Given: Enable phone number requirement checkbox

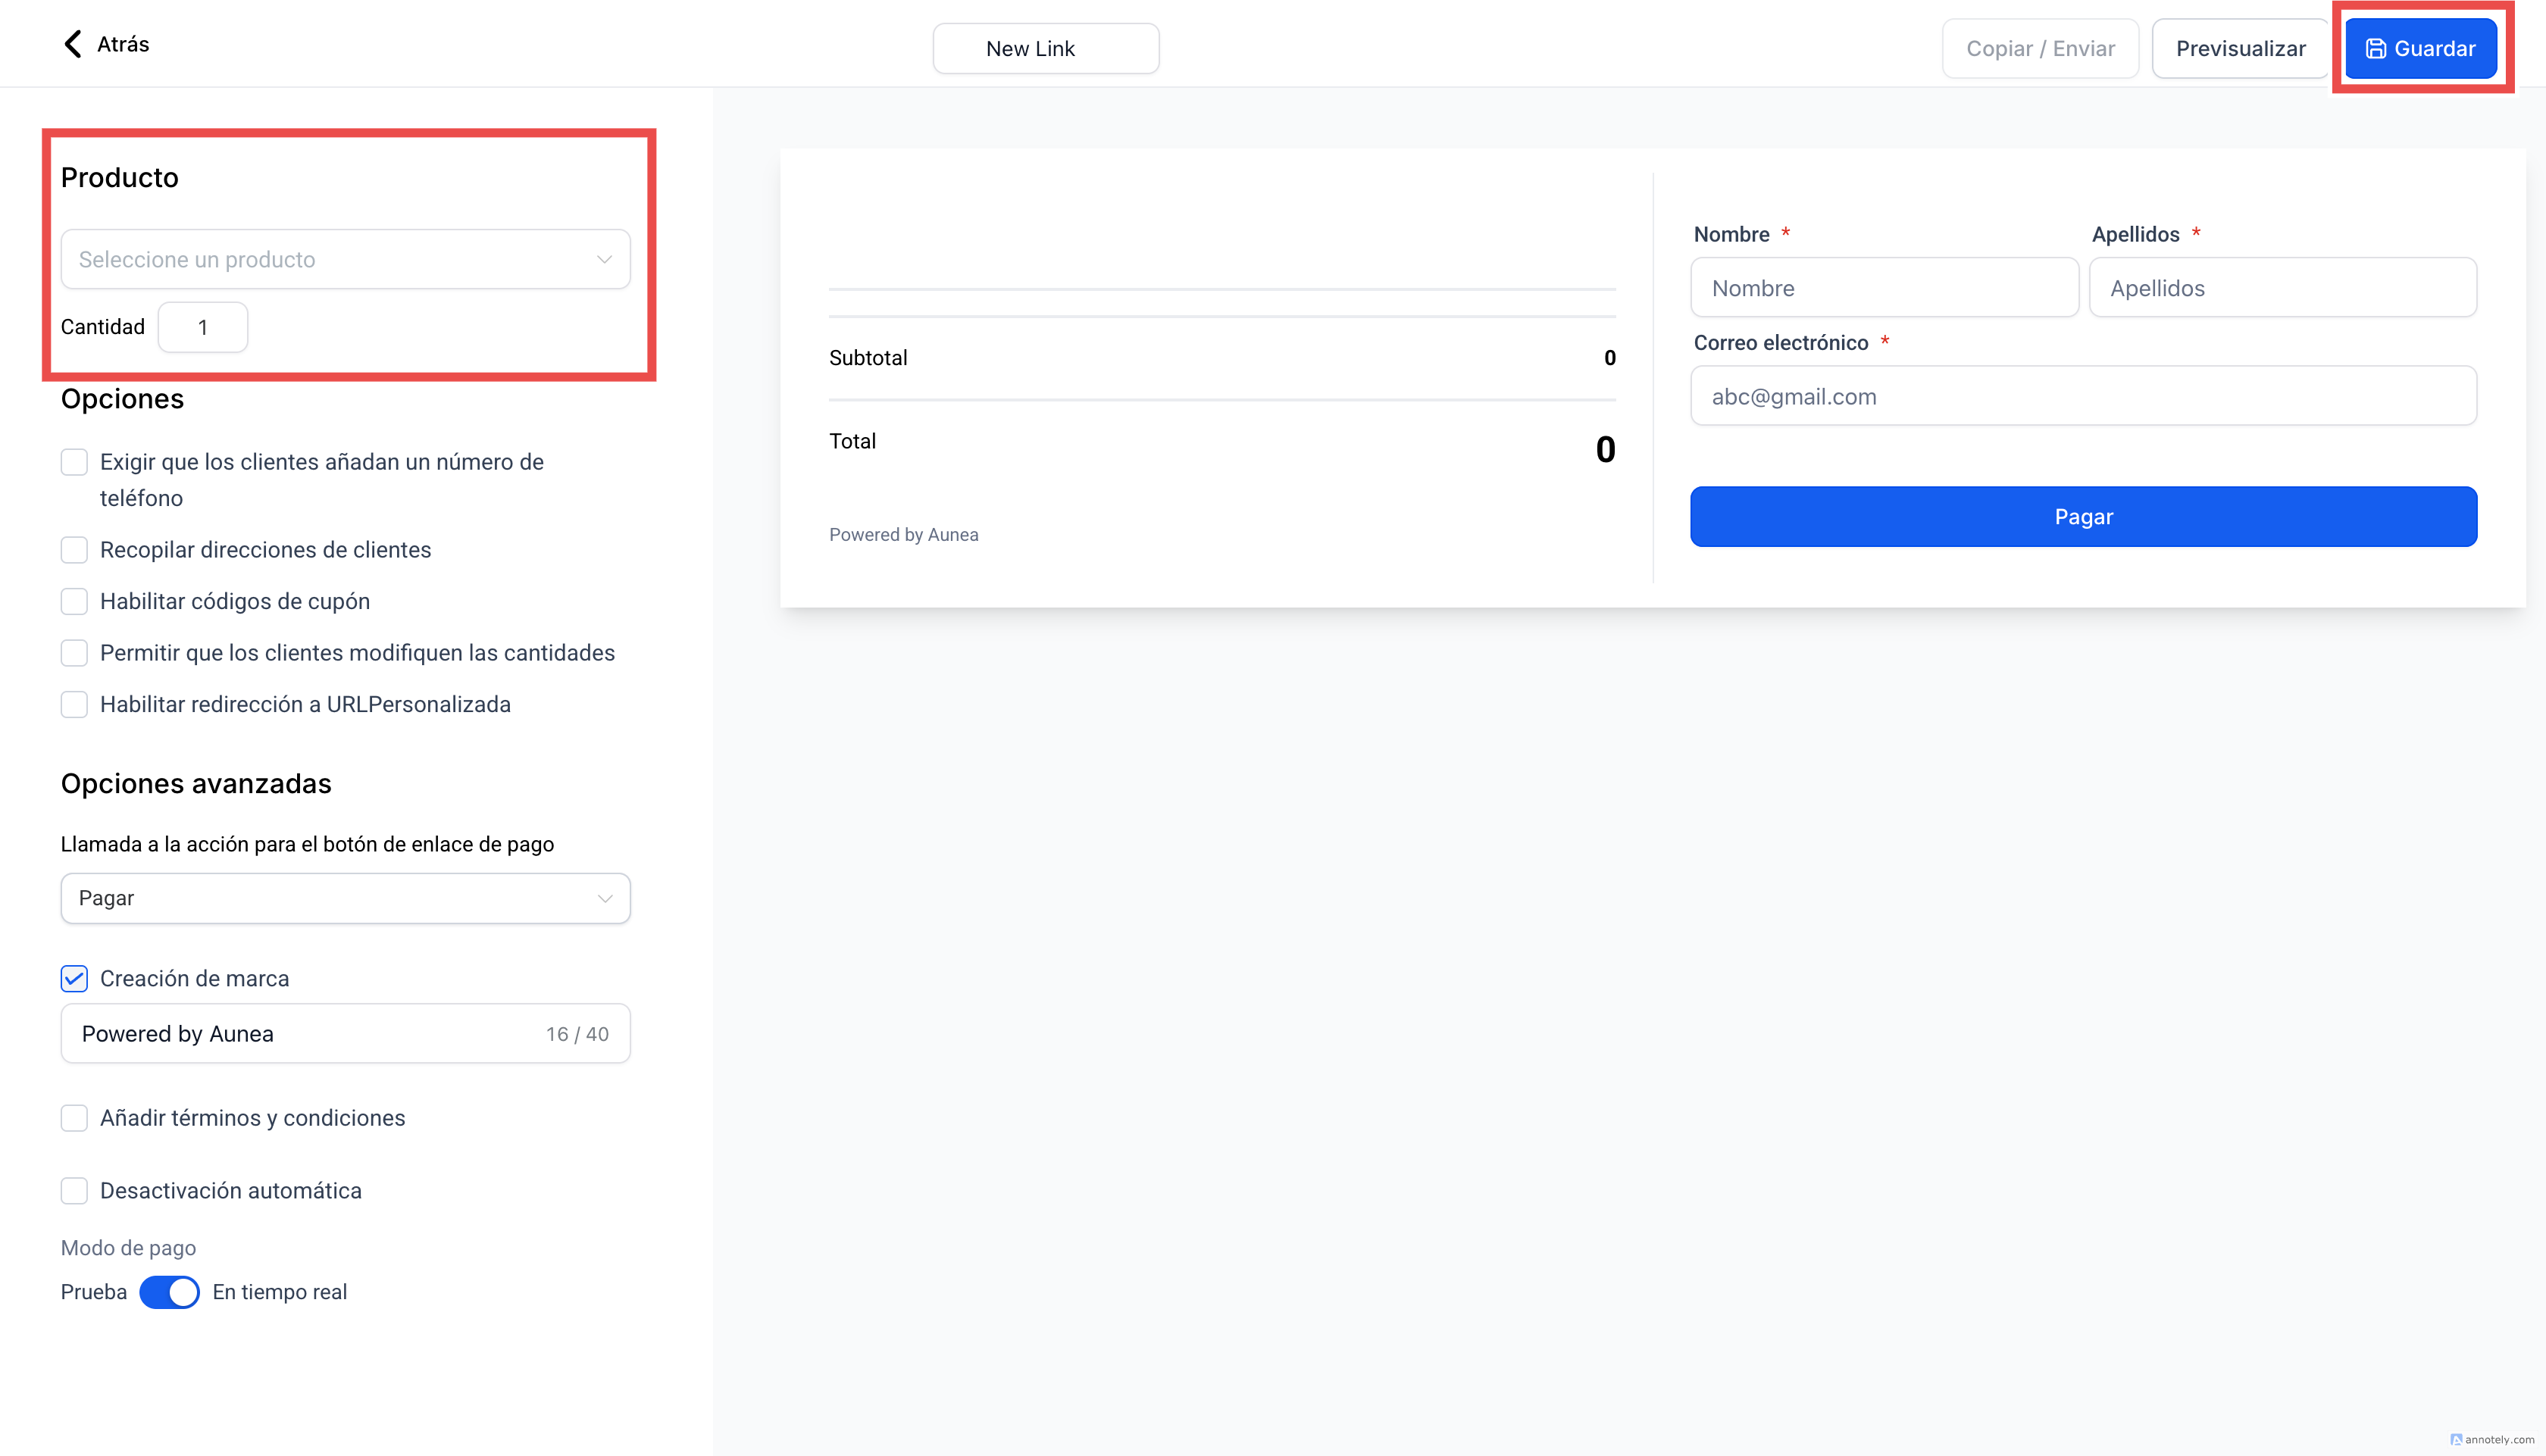Looking at the screenshot, I should coord(74,462).
